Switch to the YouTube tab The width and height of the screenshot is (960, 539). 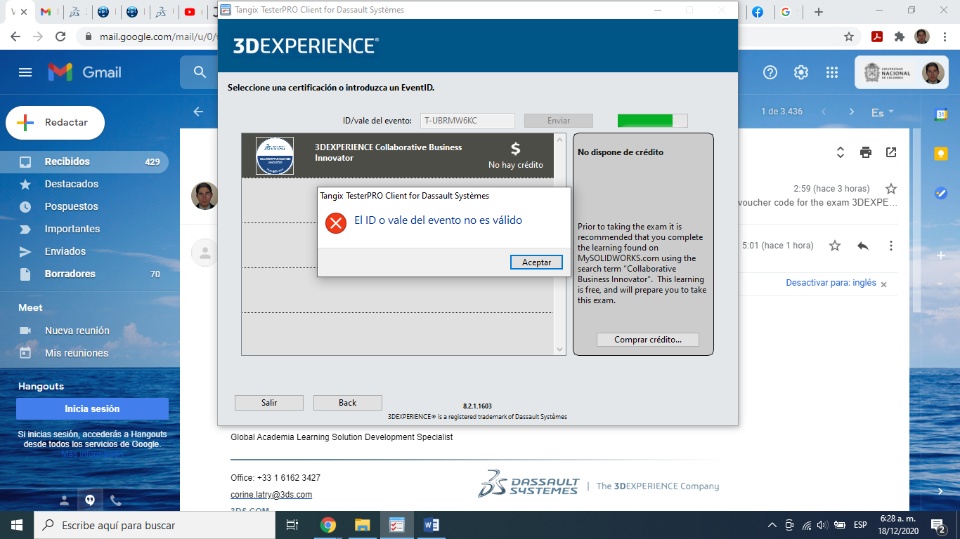pos(190,12)
